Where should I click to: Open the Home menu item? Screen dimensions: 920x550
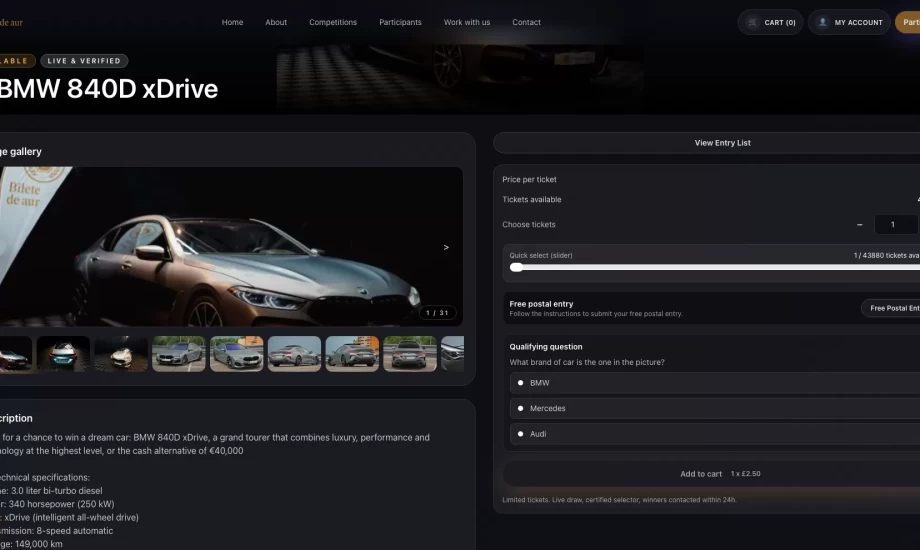click(232, 22)
